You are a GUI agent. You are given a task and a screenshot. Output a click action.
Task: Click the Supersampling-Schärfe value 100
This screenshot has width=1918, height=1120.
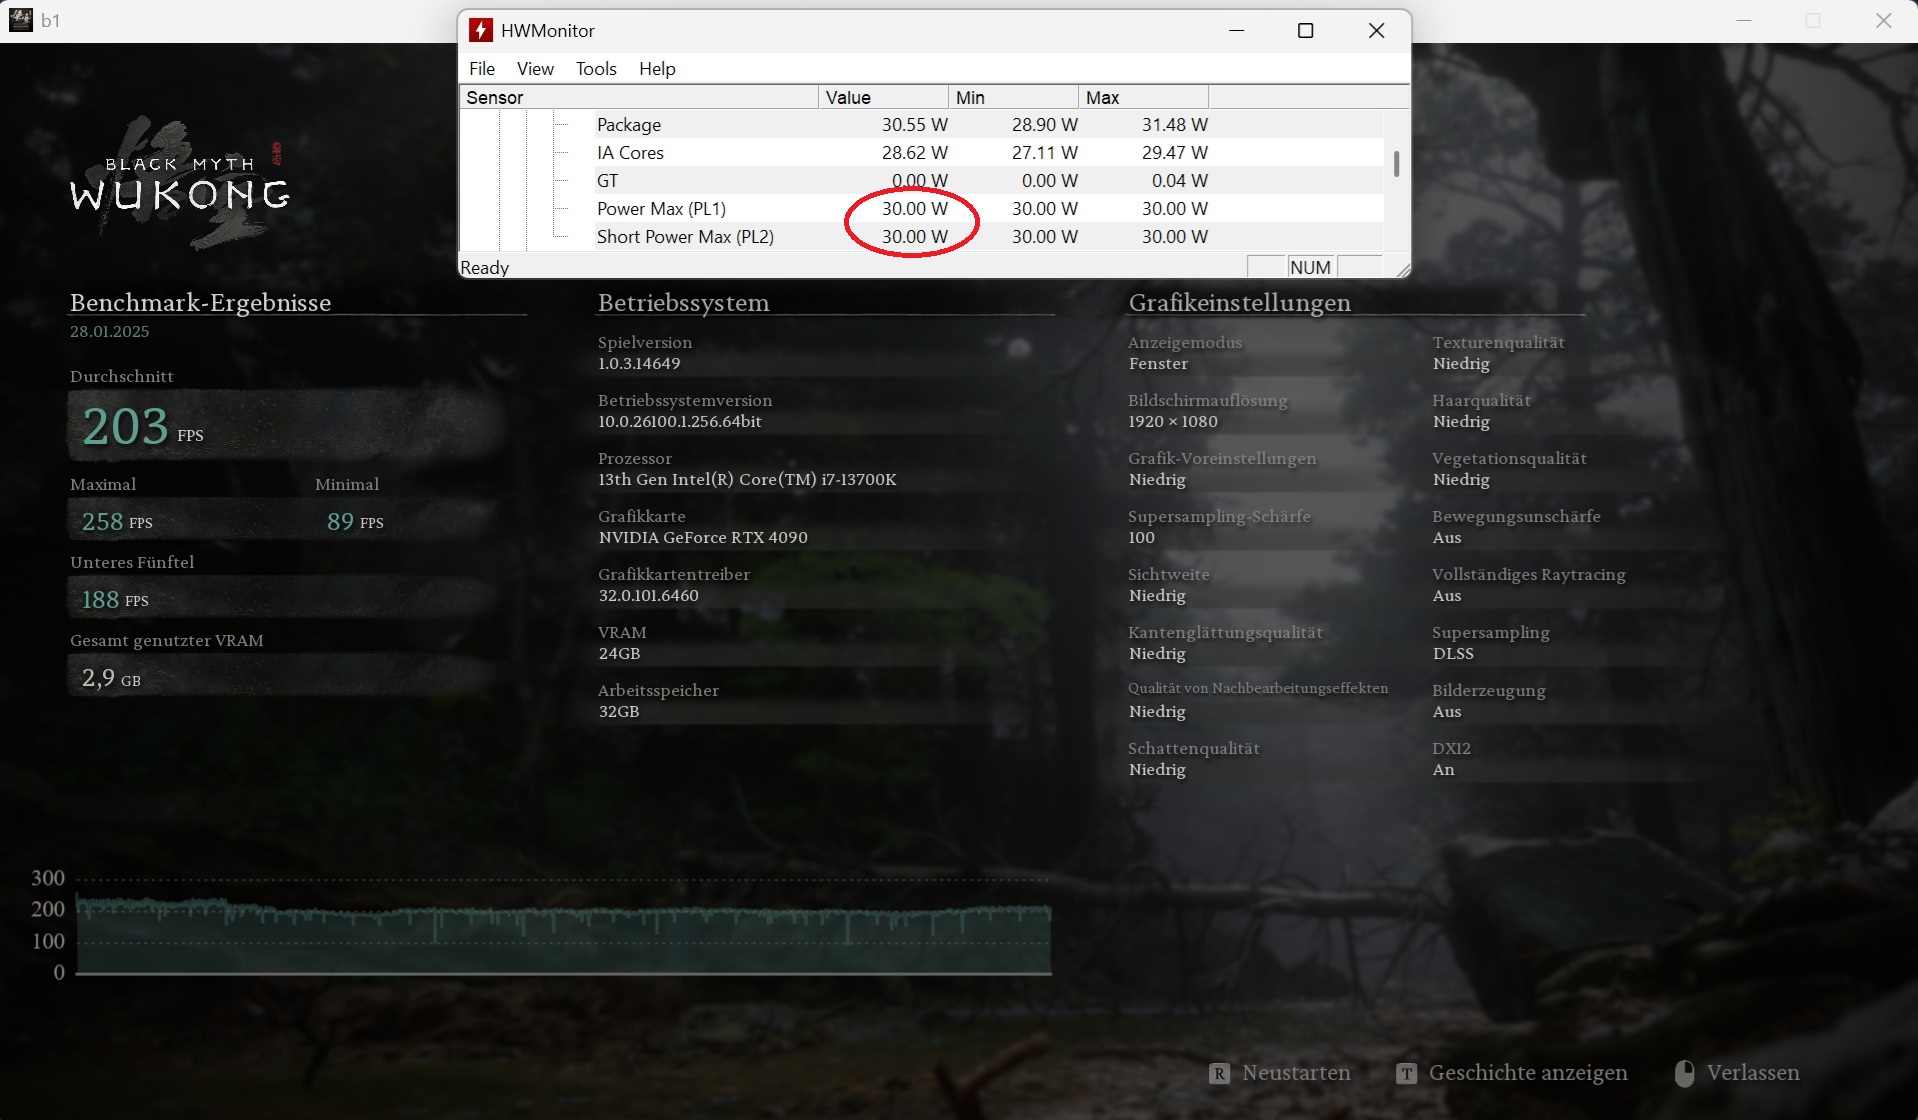tap(1141, 537)
